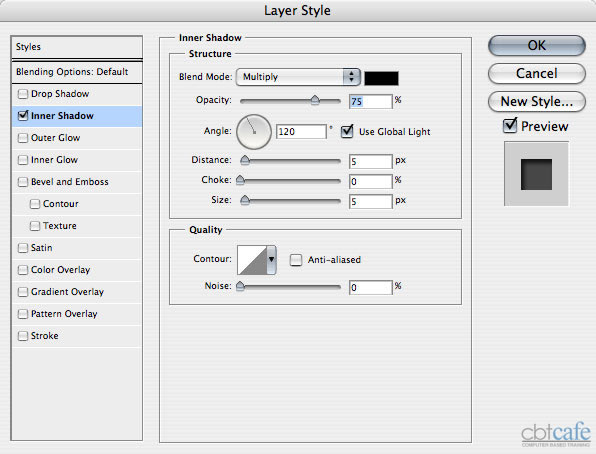Click the Angle dial control
The width and height of the screenshot is (596, 454).
pyautogui.click(x=254, y=132)
